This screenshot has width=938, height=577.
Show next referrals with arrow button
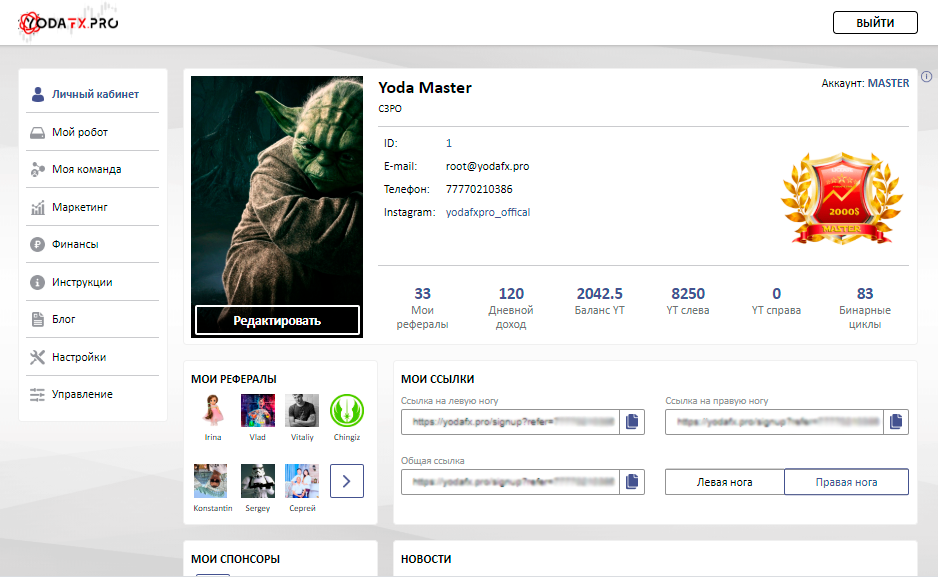pos(347,481)
